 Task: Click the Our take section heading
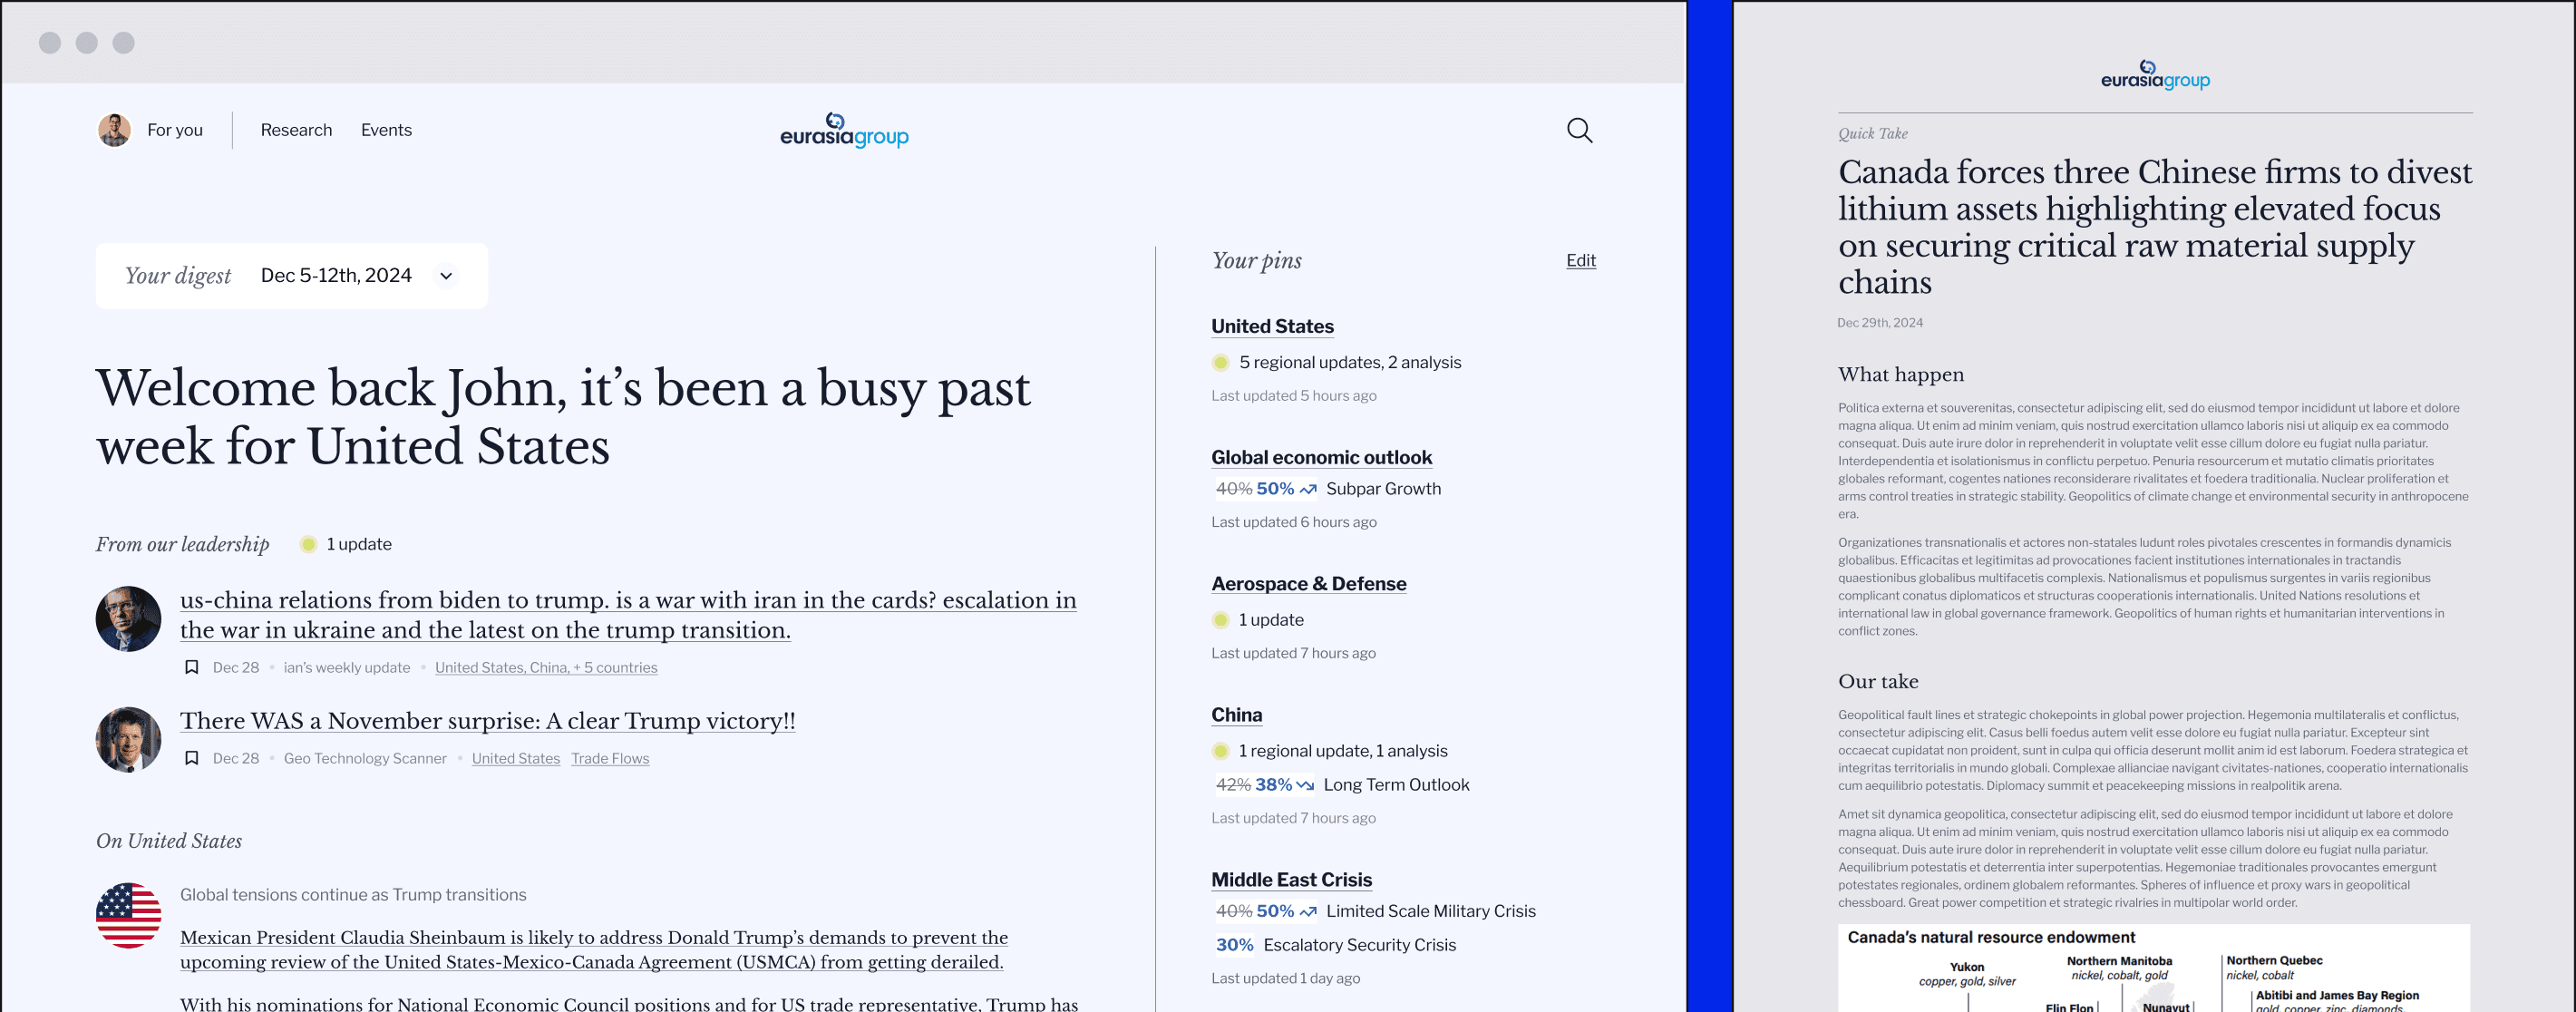1878,681
